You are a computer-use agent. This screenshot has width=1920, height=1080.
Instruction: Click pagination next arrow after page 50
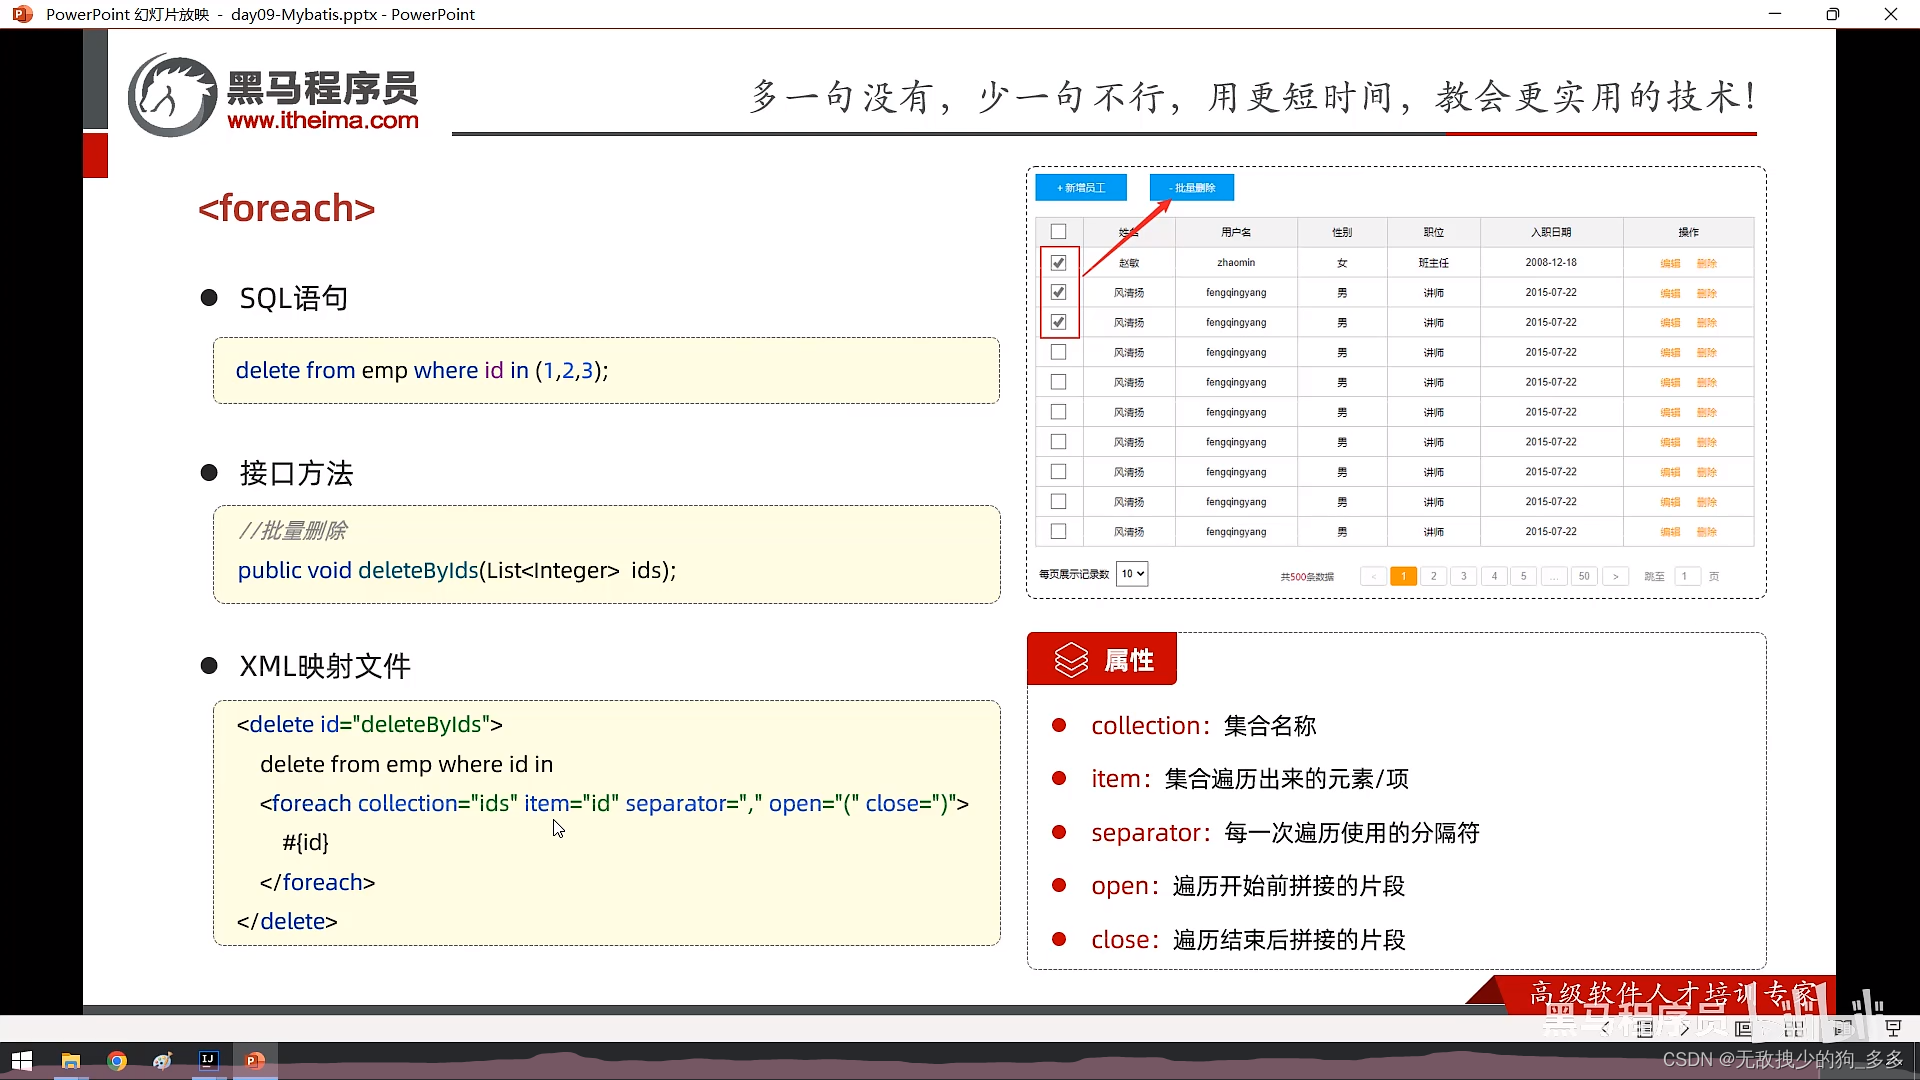coord(1615,576)
